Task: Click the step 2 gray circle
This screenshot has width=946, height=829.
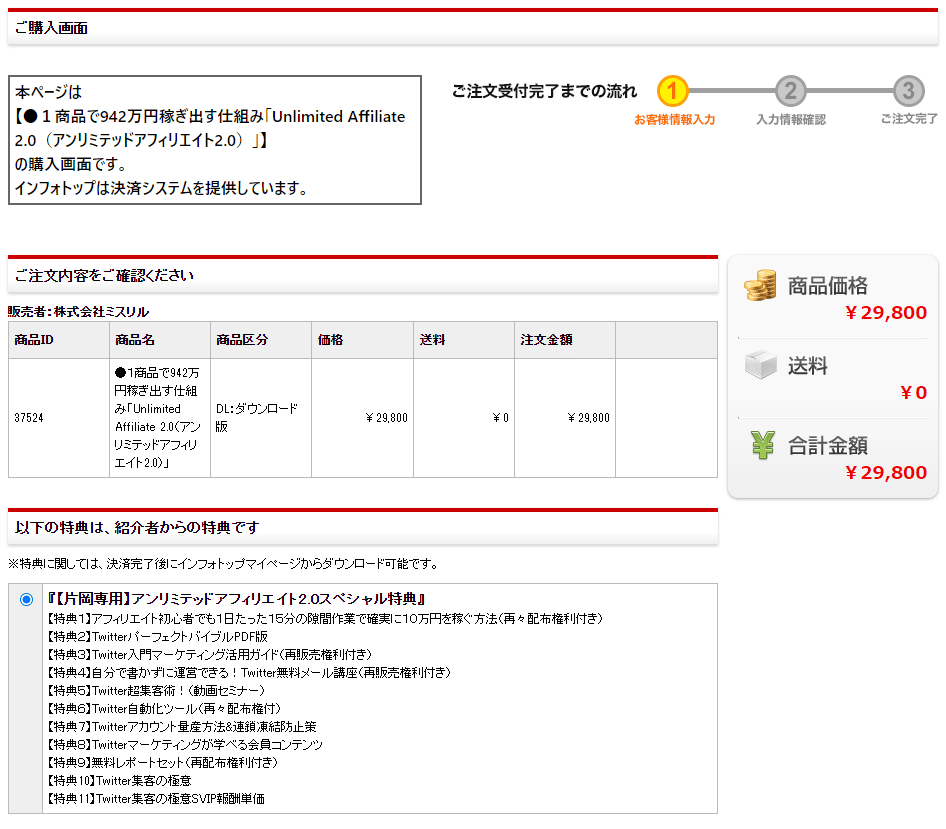Action: 790,92
